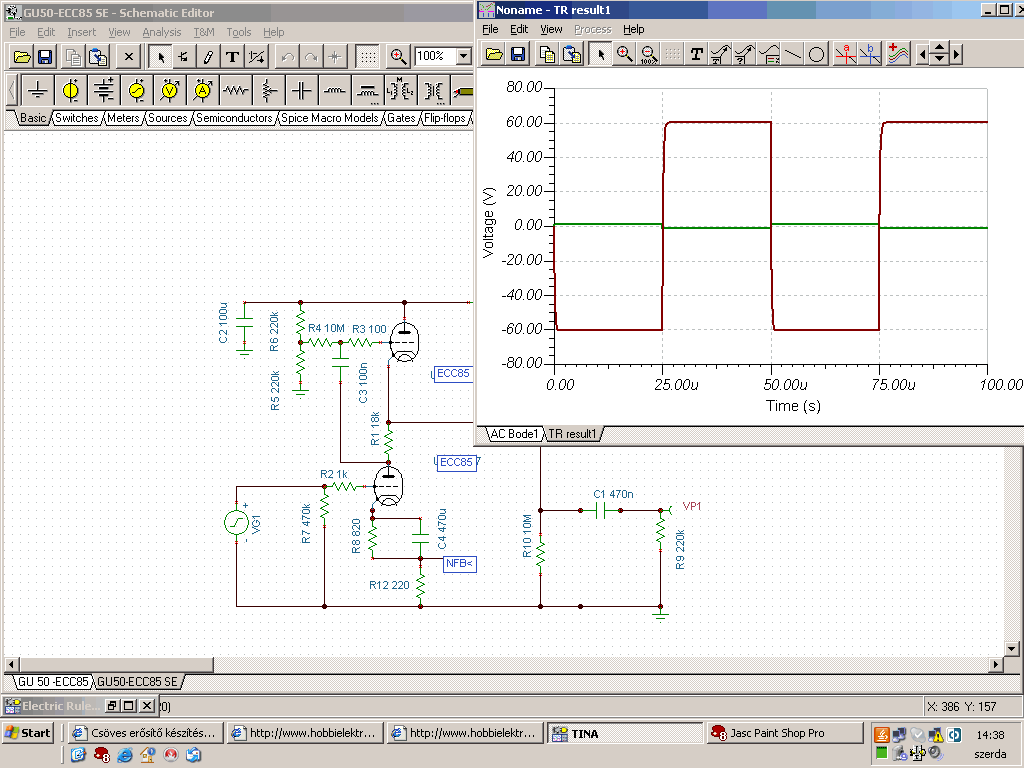Switch to the Semiconductors component tab
The image size is (1024, 768).
(x=234, y=118)
